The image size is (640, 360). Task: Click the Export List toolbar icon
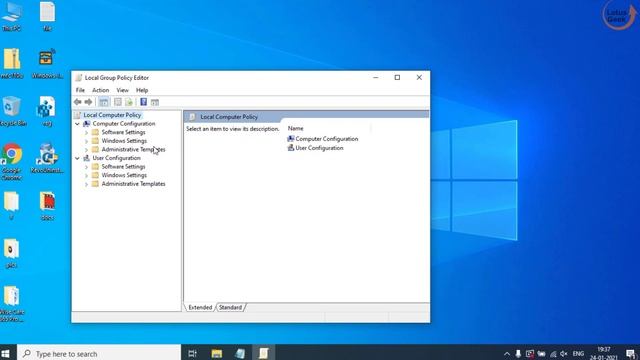tap(129, 102)
